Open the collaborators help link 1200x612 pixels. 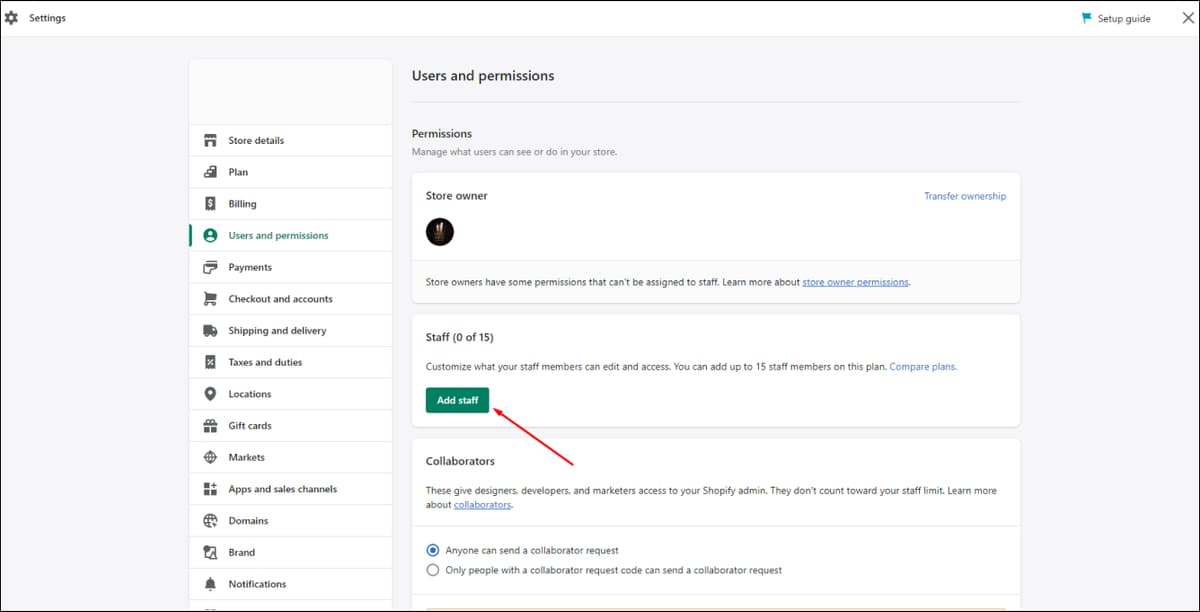(x=482, y=505)
